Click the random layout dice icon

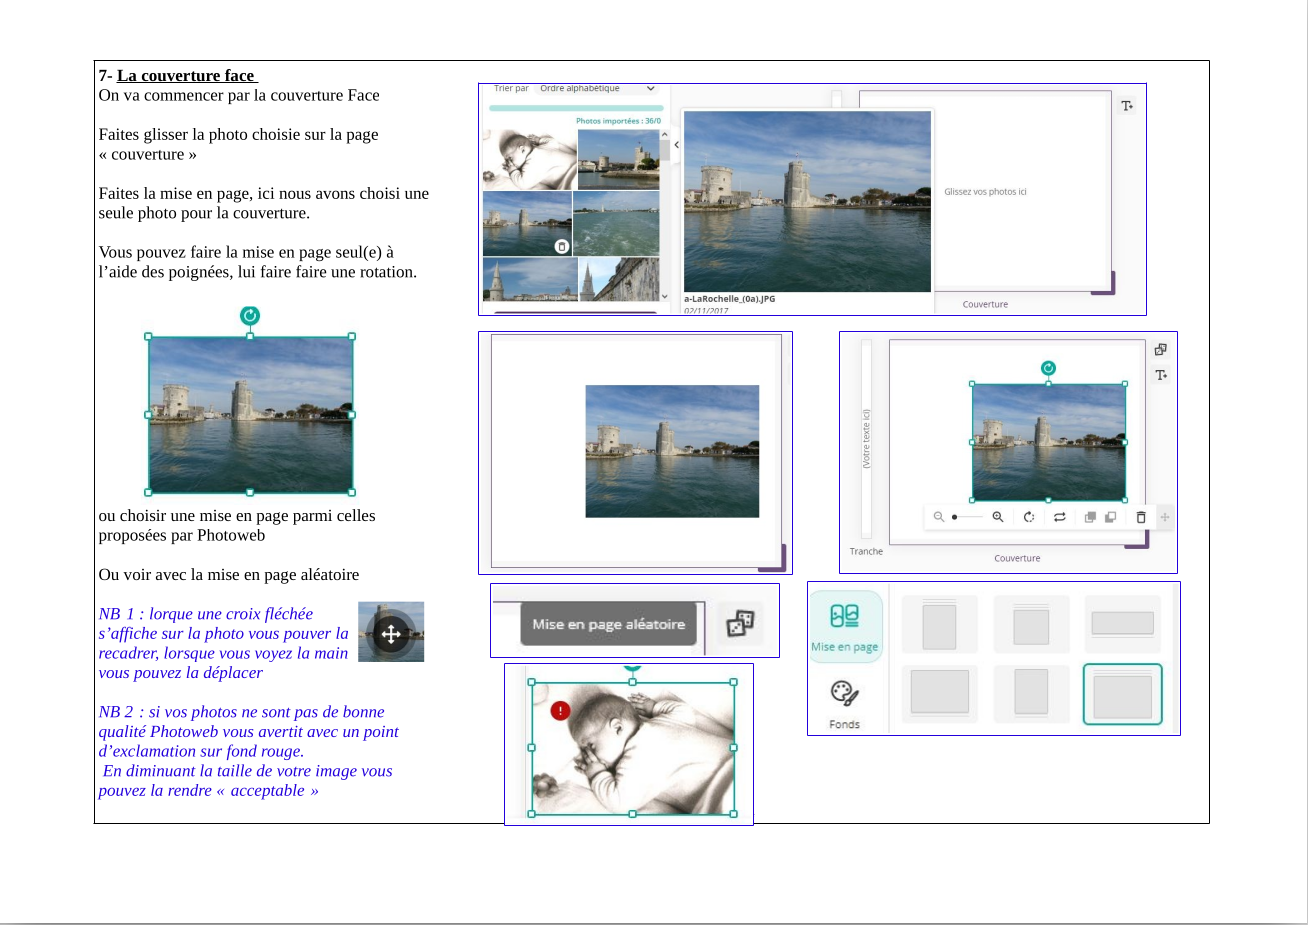739,624
